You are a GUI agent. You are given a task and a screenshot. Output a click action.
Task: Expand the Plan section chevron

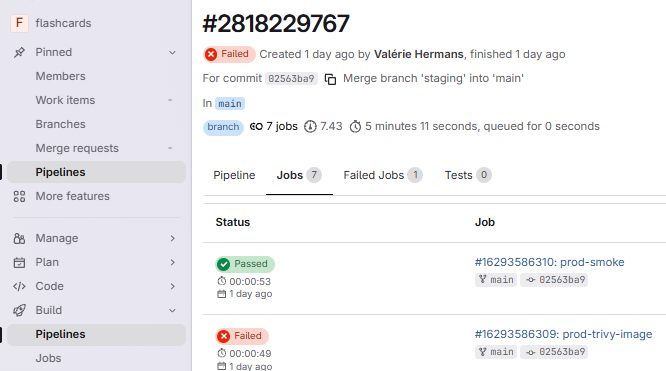172,263
